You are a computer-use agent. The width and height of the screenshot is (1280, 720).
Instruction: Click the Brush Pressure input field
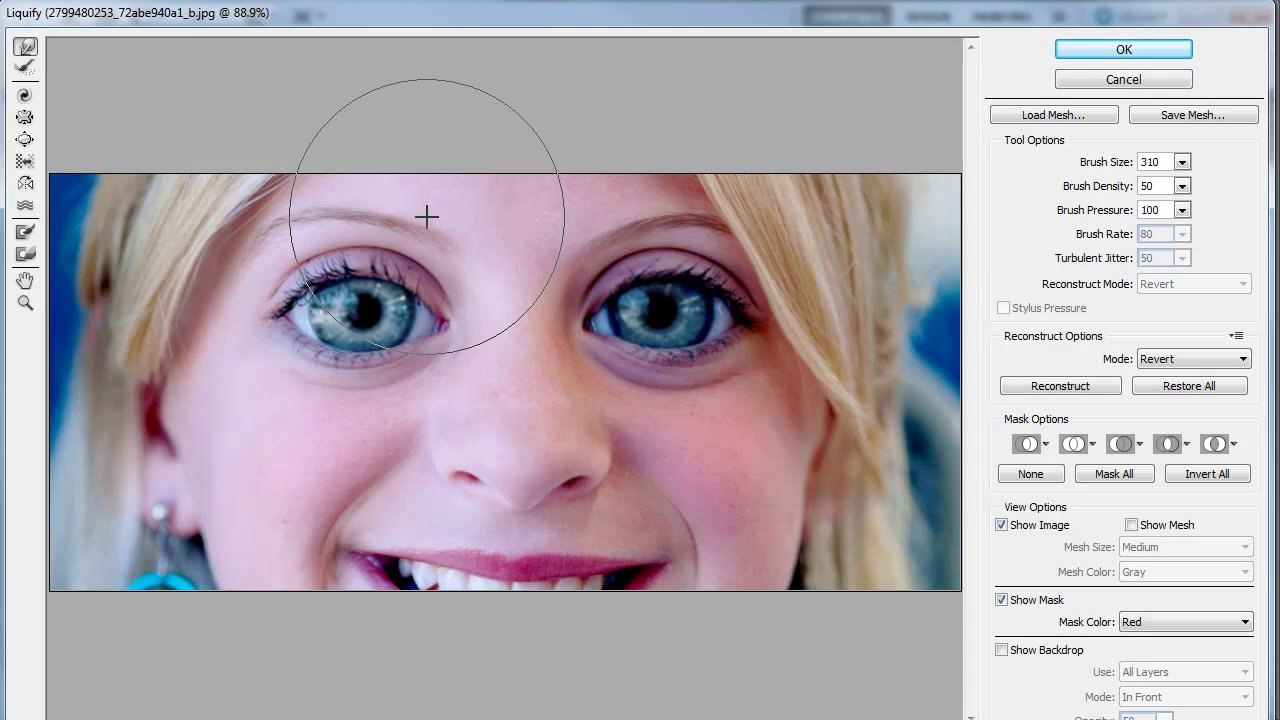tap(1155, 210)
